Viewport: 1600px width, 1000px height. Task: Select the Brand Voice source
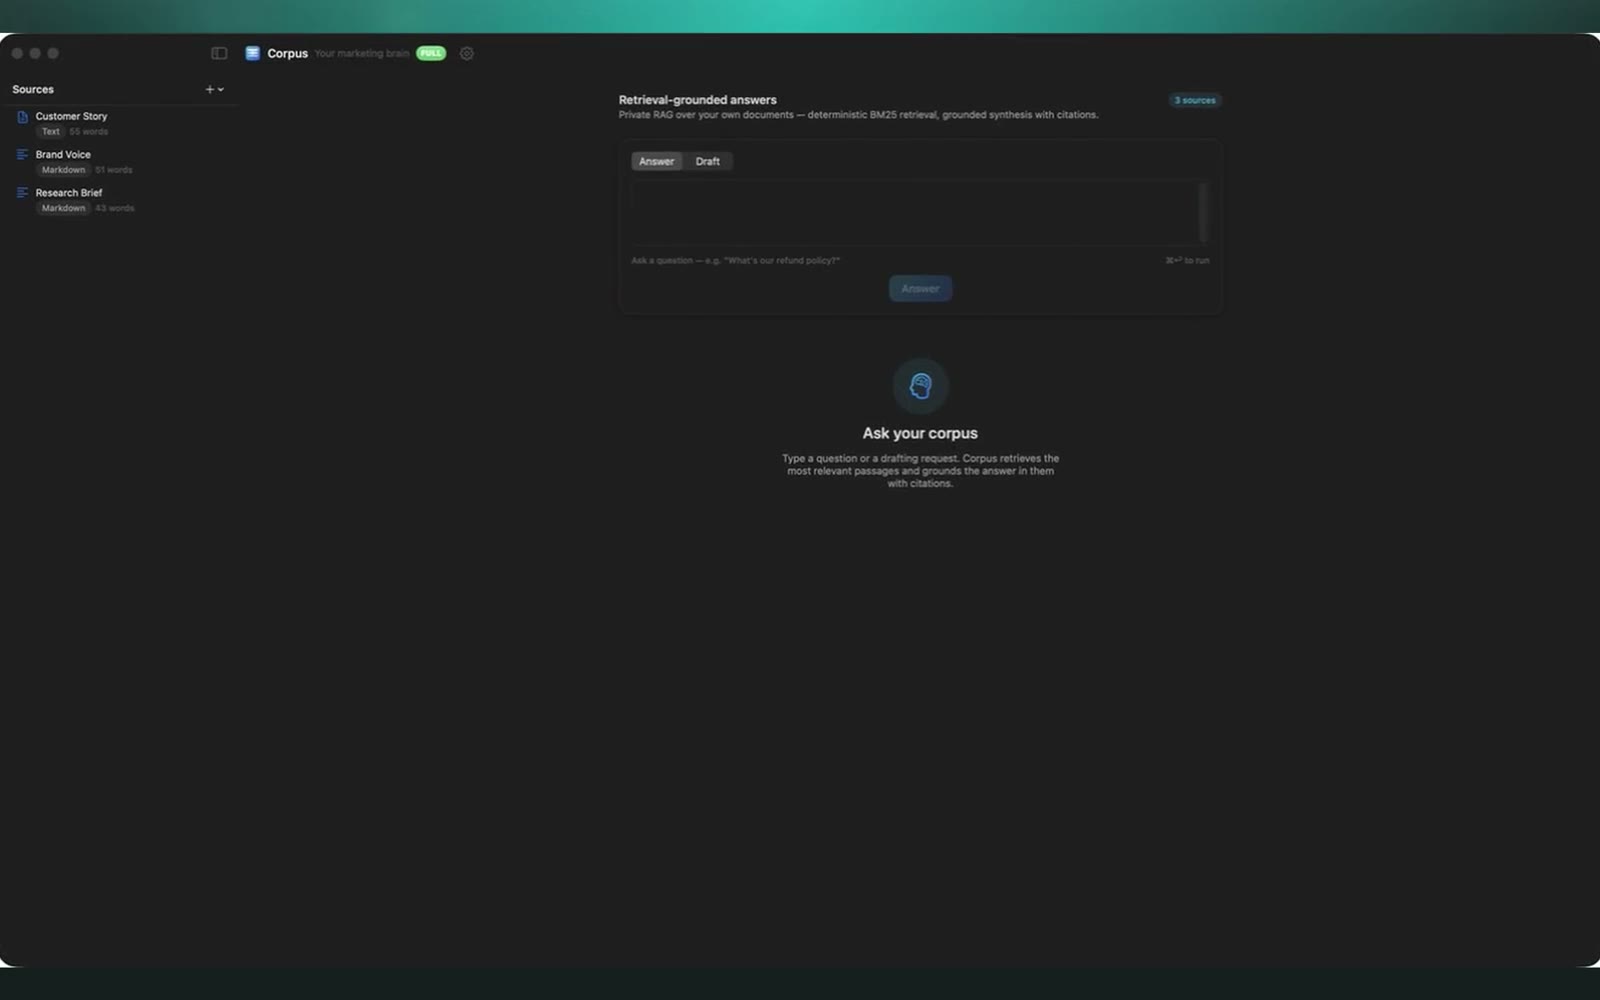[x=120, y=161]
